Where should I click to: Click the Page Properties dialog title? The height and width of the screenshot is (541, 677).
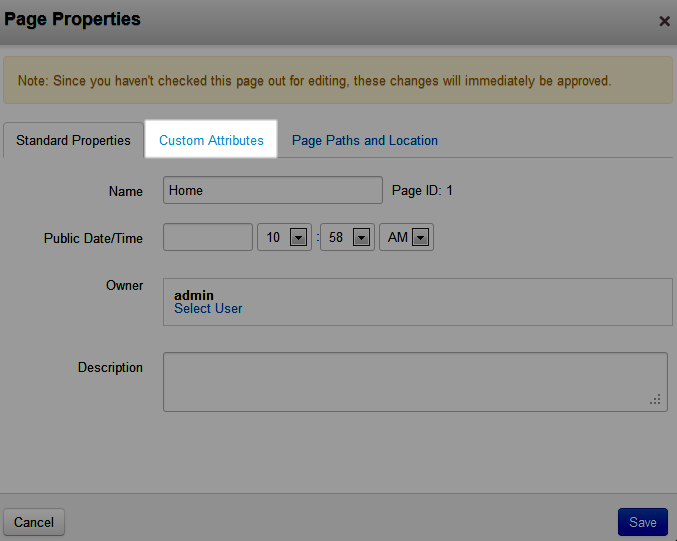(72, 19)
